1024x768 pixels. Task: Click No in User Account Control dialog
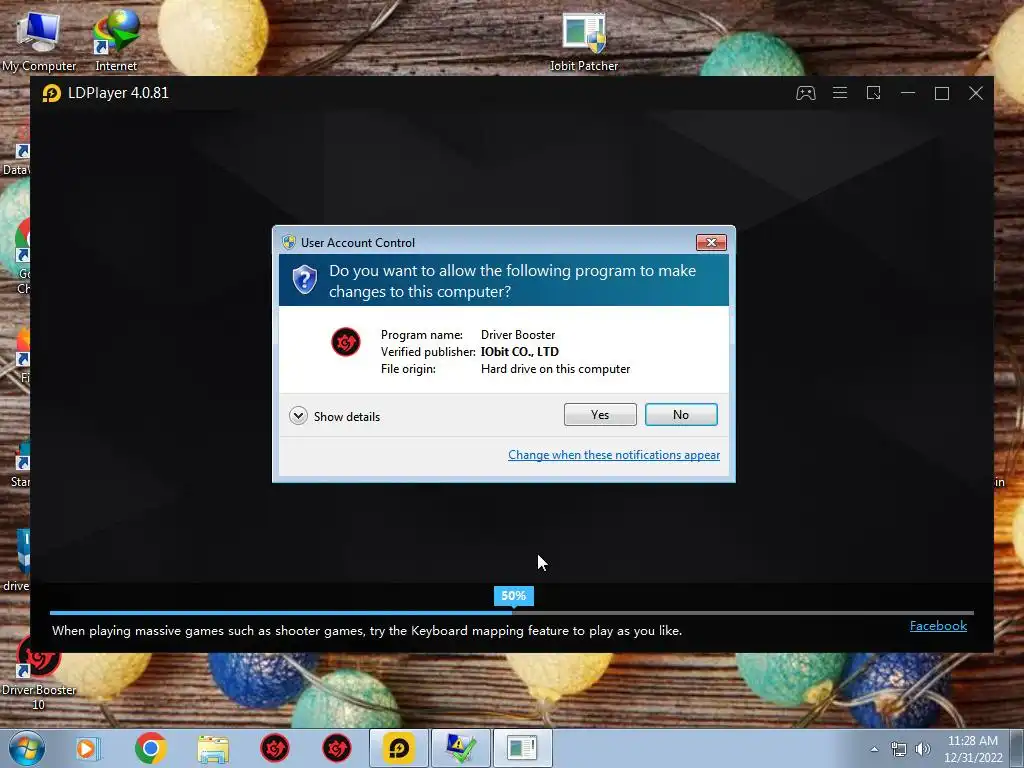point(680,415)
